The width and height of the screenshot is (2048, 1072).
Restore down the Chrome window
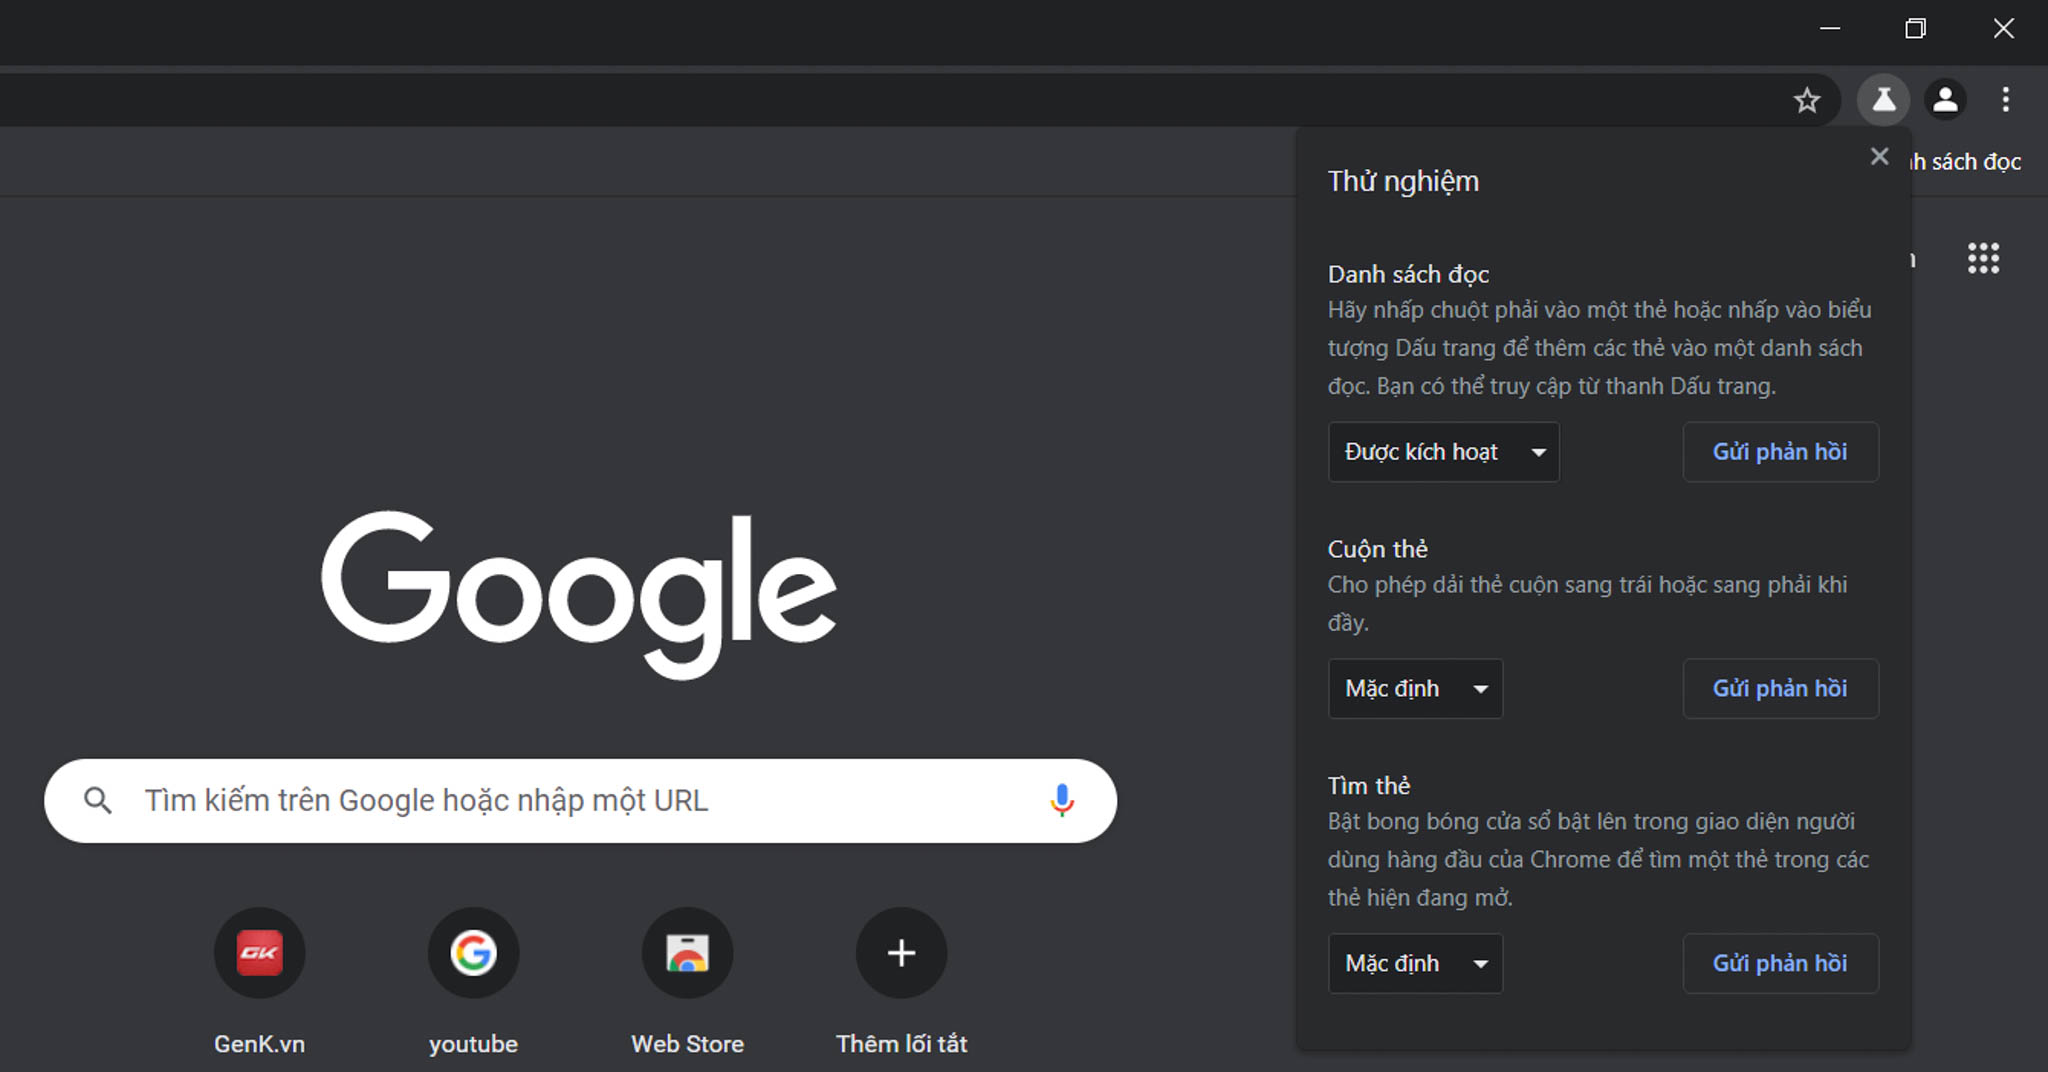(1915, 28)
